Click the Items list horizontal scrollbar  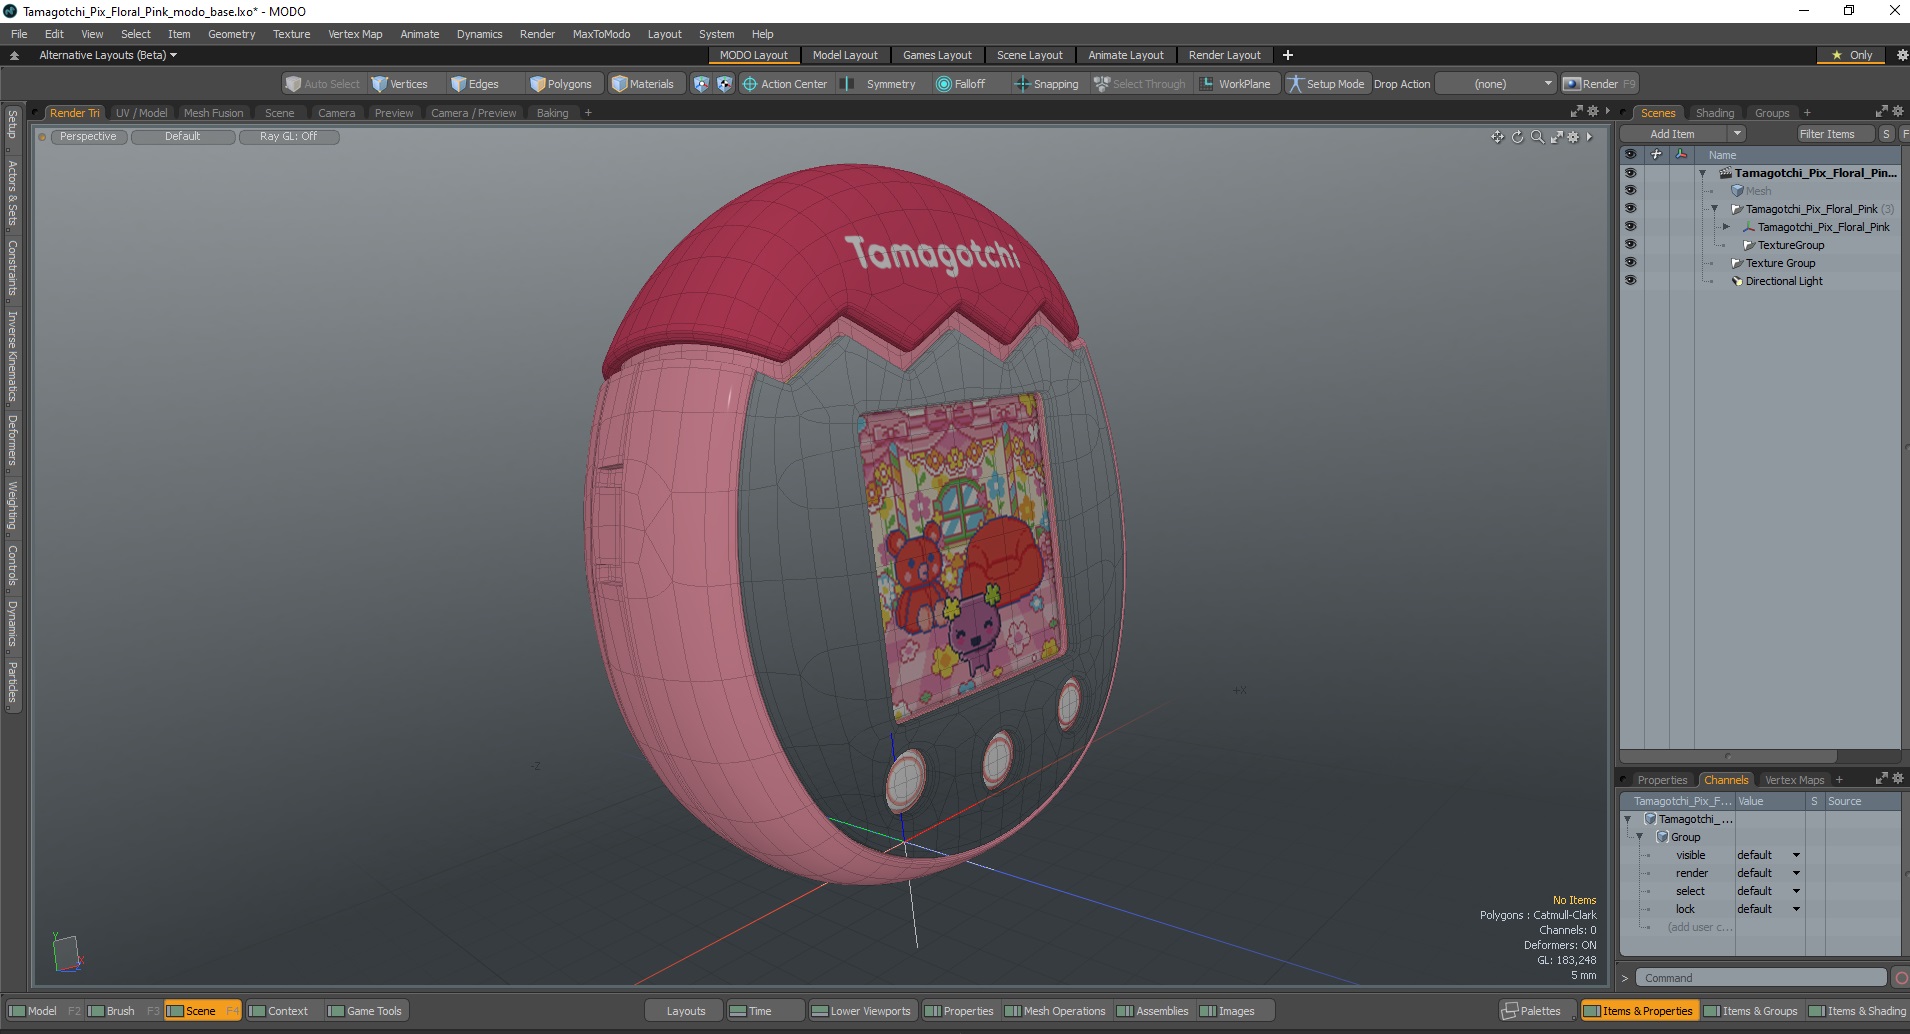tap(1728, 756)
